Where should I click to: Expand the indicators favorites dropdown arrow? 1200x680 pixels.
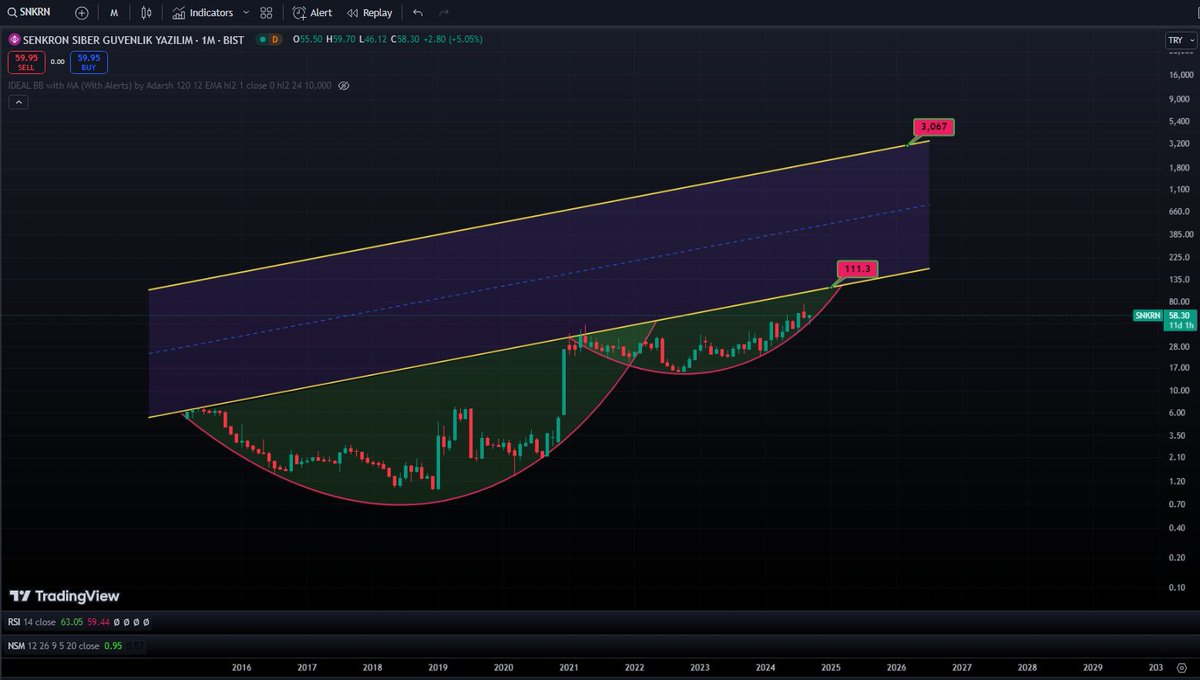click(246, 13)
